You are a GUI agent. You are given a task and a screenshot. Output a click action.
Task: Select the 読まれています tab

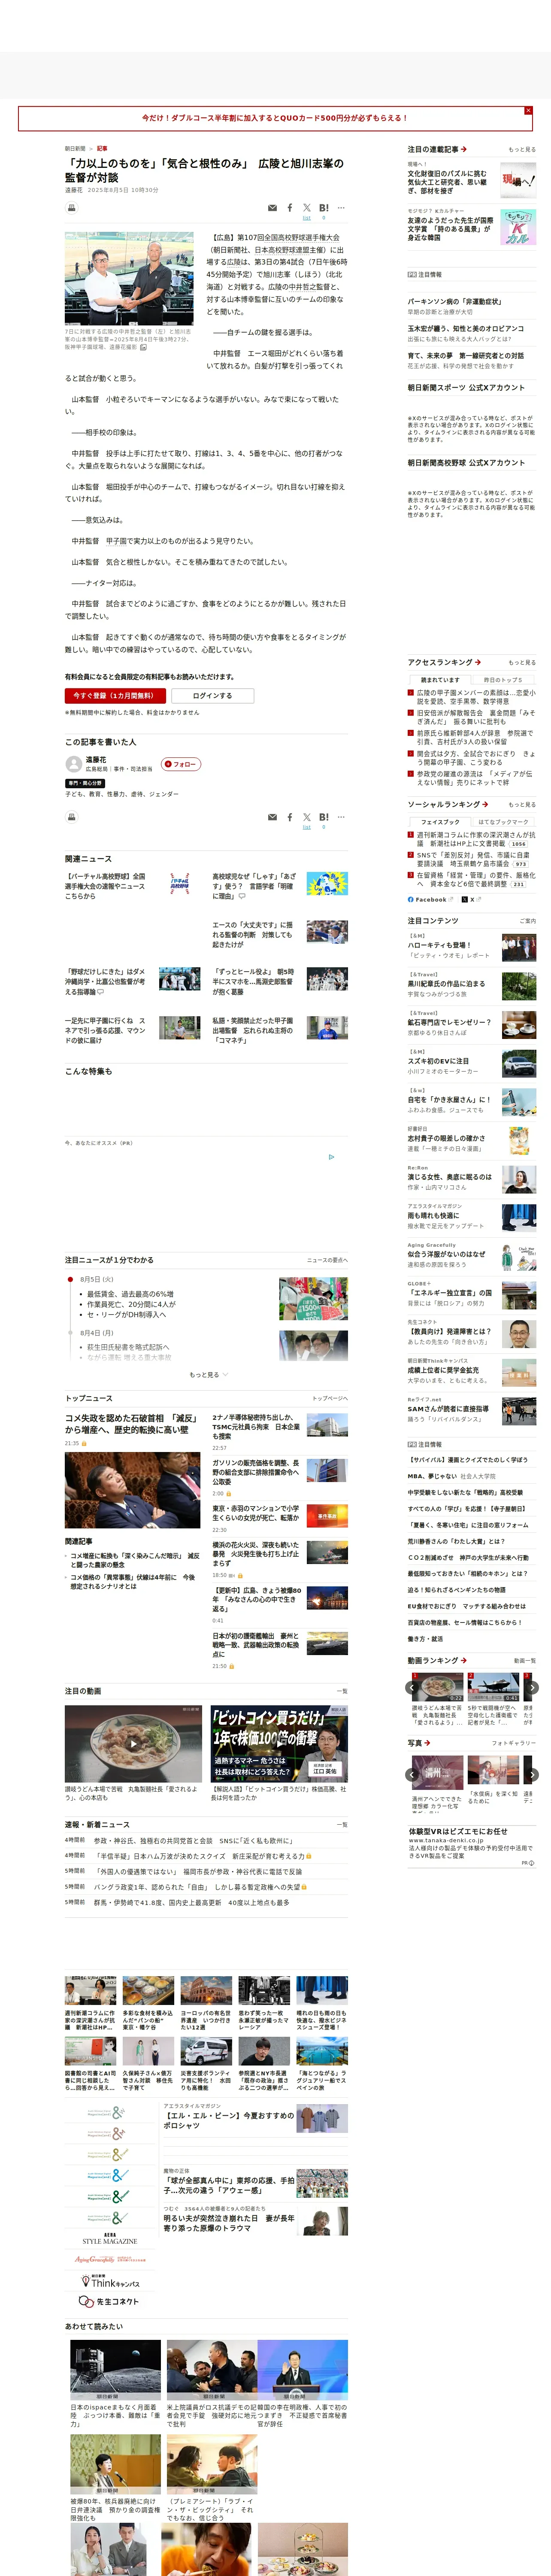(x=440, y=680)
